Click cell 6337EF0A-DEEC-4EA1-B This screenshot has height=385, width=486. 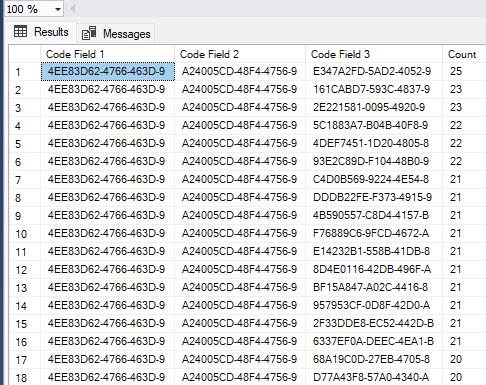tap(374, 341)
